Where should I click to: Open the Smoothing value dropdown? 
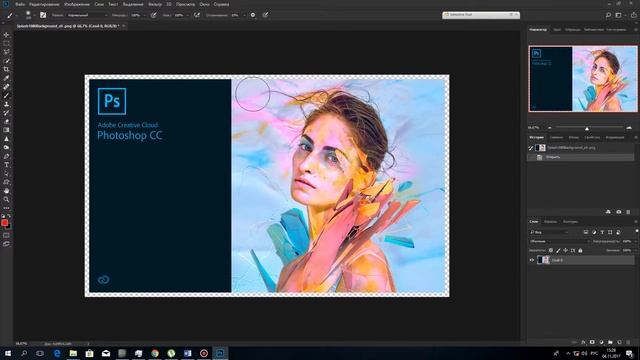point(244,15)
